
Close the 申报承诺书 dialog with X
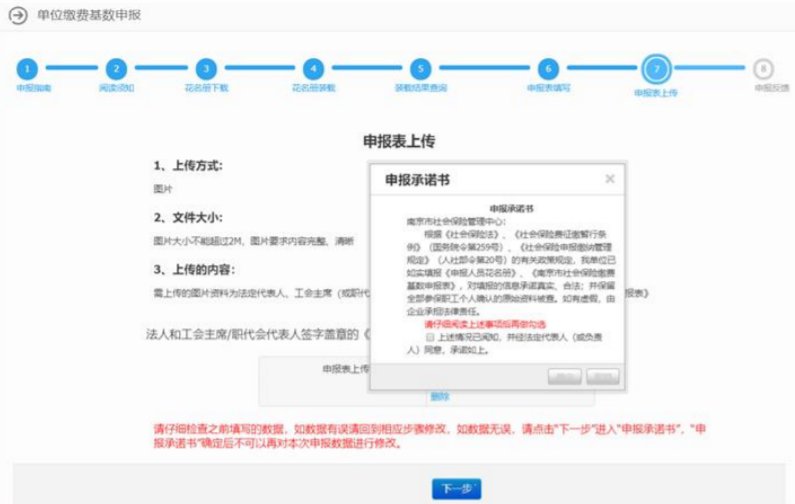[610, 178]
